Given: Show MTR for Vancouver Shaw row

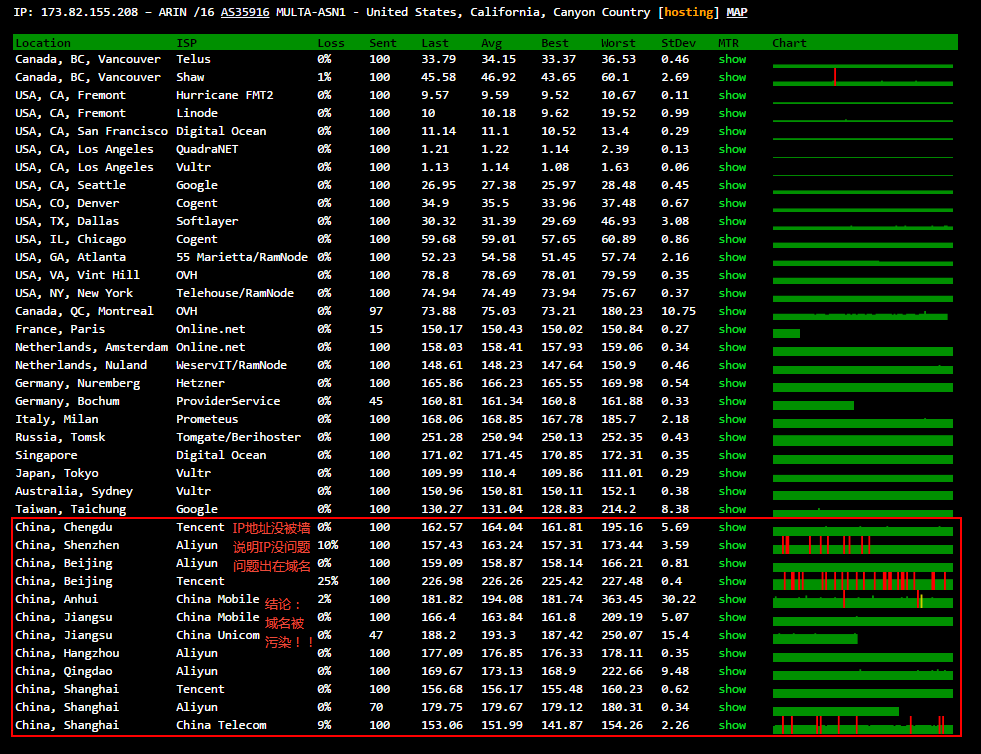Looking at the screenshot, I should point(732,77).
